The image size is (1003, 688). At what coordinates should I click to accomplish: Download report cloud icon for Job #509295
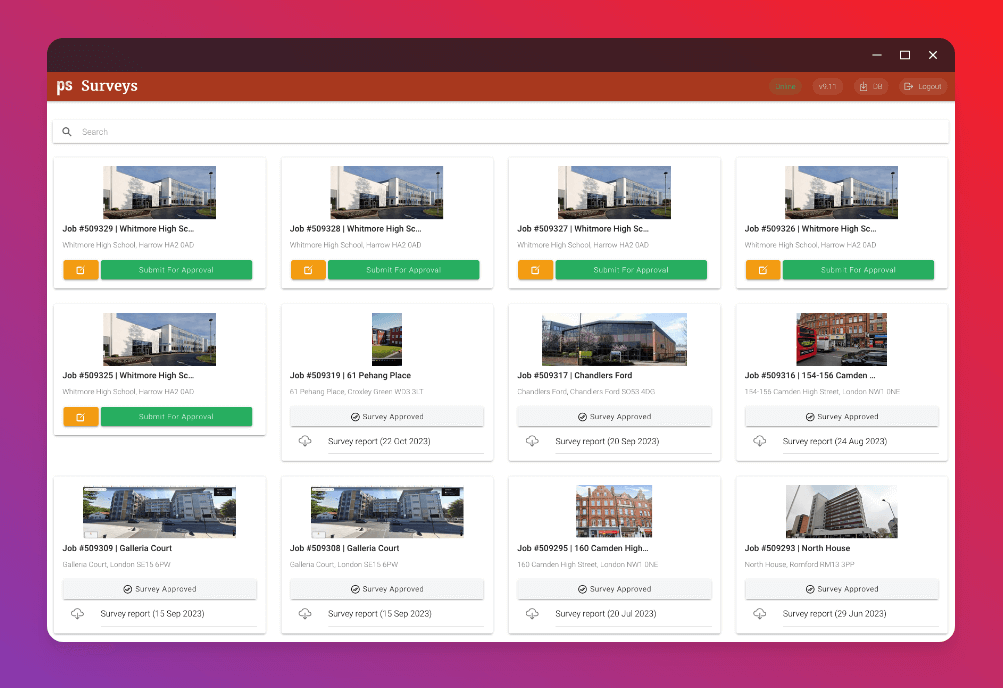pyautogui.click(x=532, y=614)
